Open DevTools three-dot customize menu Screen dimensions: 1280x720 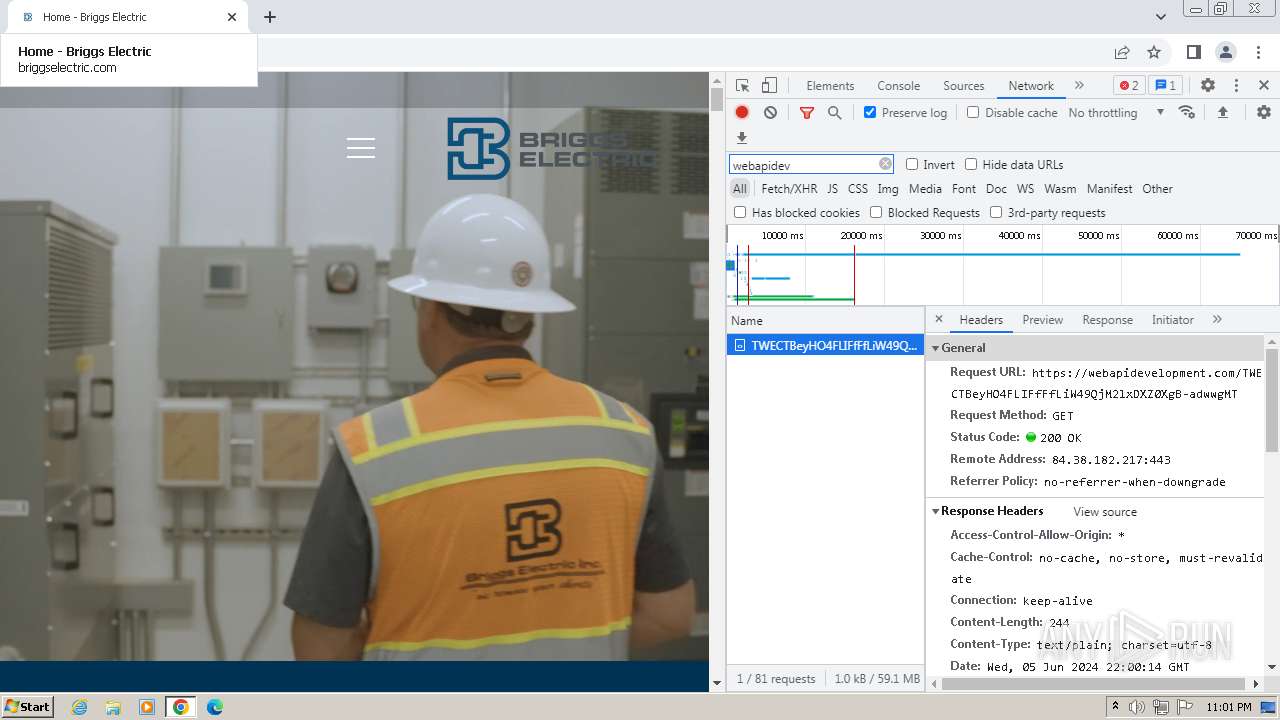[1236, 86]
